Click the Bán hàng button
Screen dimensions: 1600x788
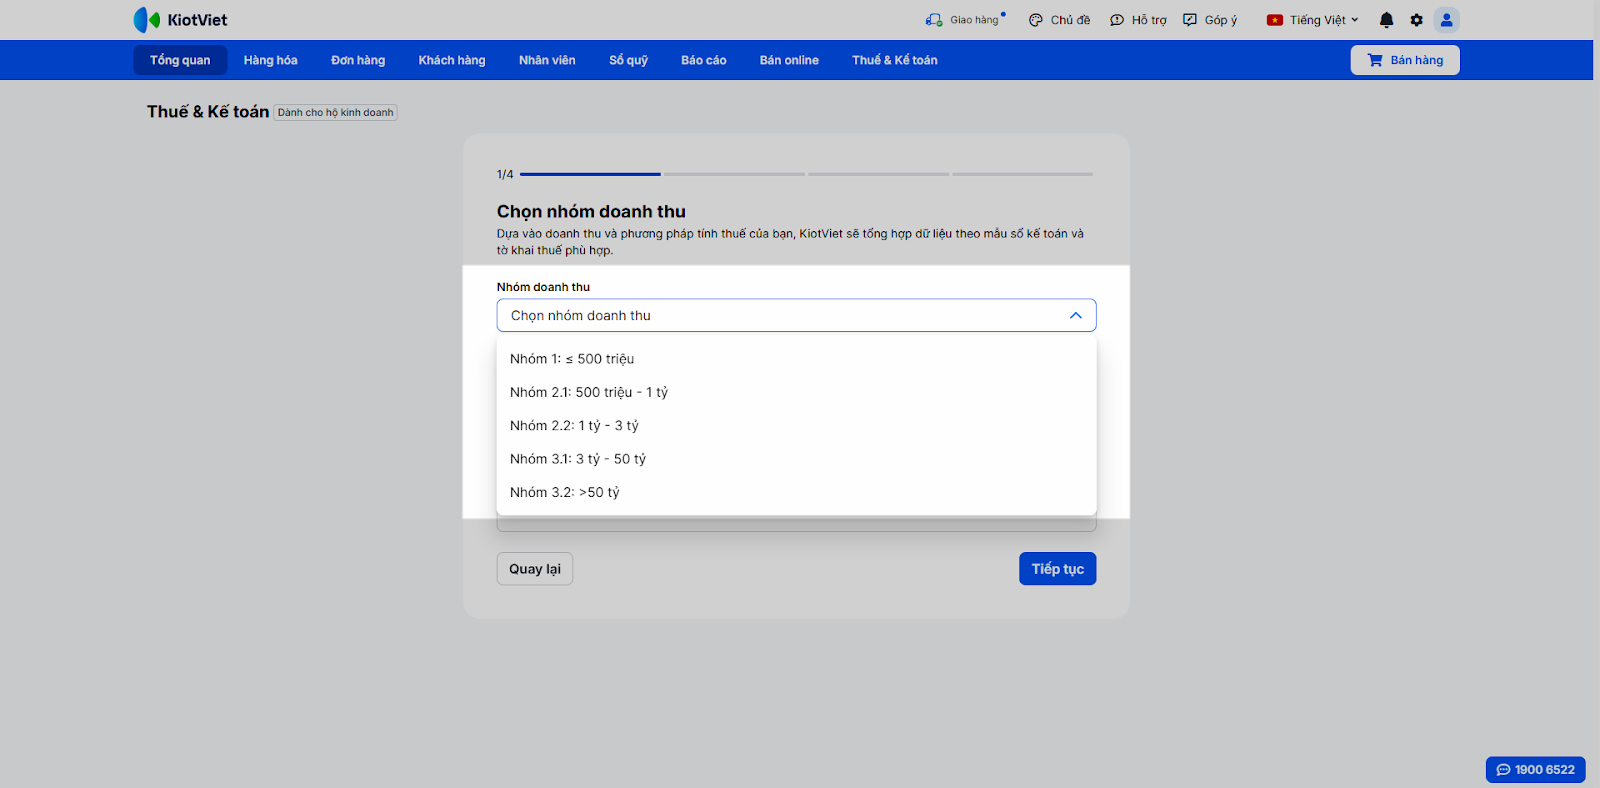click(x=1405, y=60)
